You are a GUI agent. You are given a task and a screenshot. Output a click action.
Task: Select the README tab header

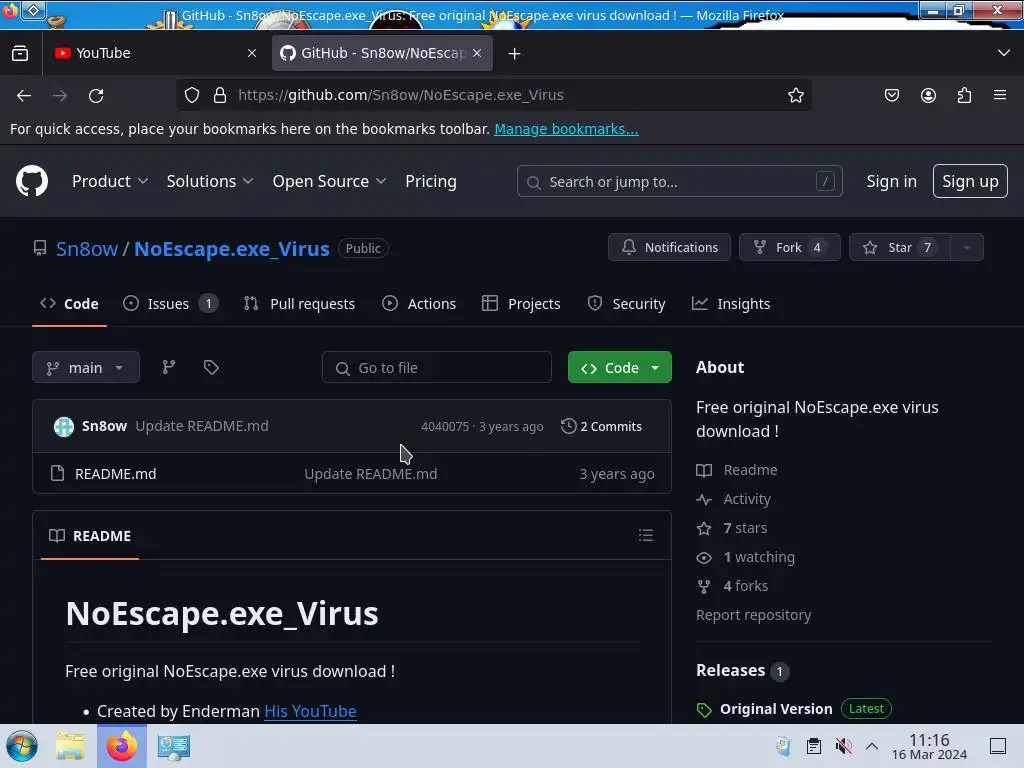tap(90, 536)
